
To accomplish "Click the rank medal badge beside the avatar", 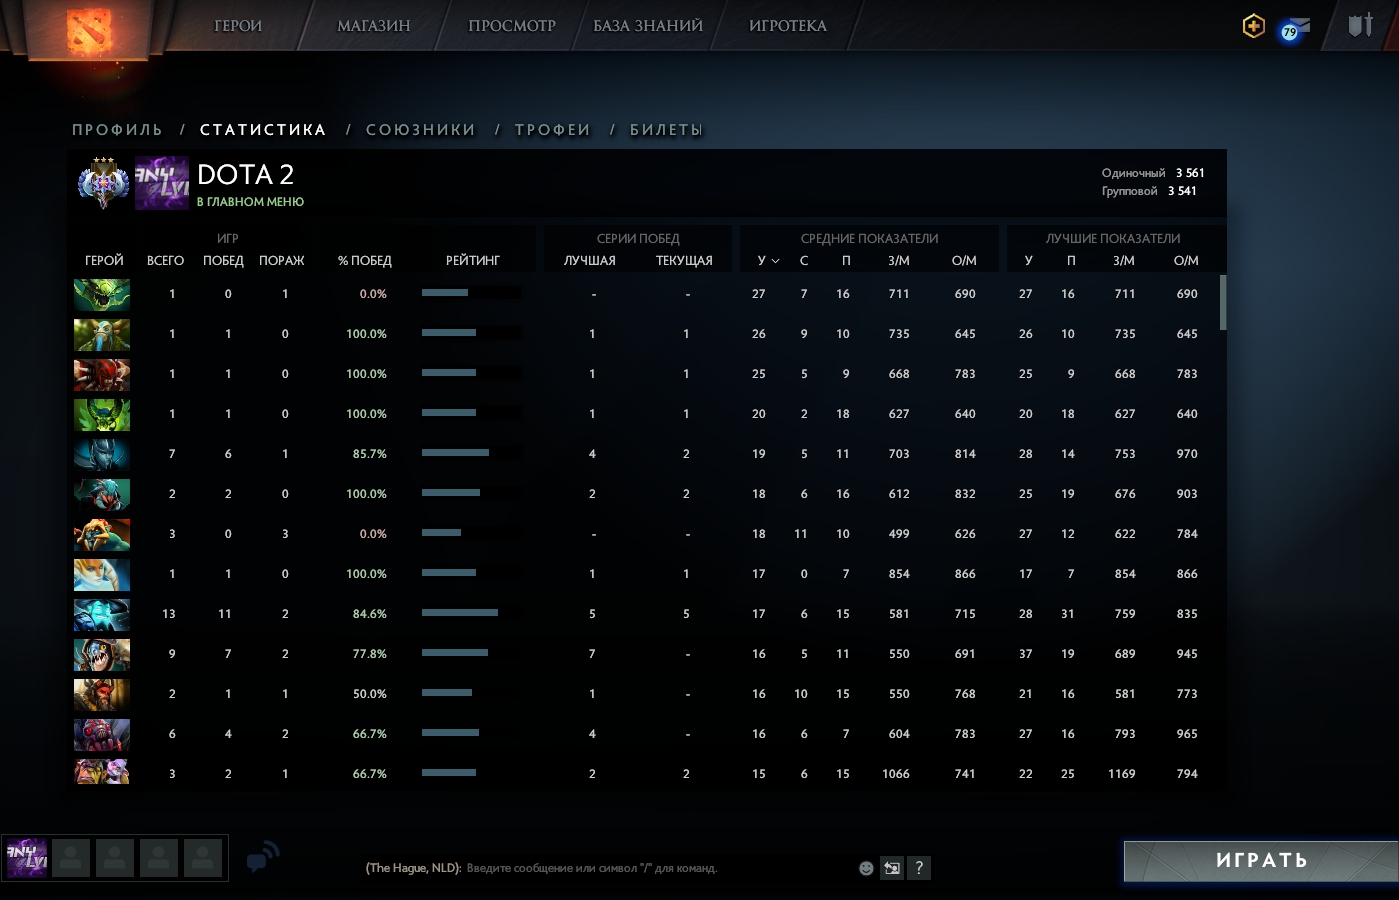I will coord(104,183).
